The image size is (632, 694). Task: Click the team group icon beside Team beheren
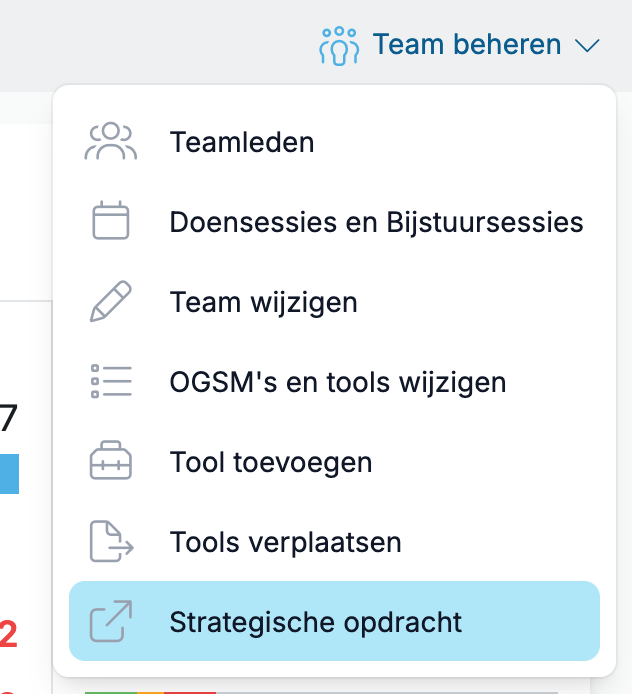click(x=339, y=46)
